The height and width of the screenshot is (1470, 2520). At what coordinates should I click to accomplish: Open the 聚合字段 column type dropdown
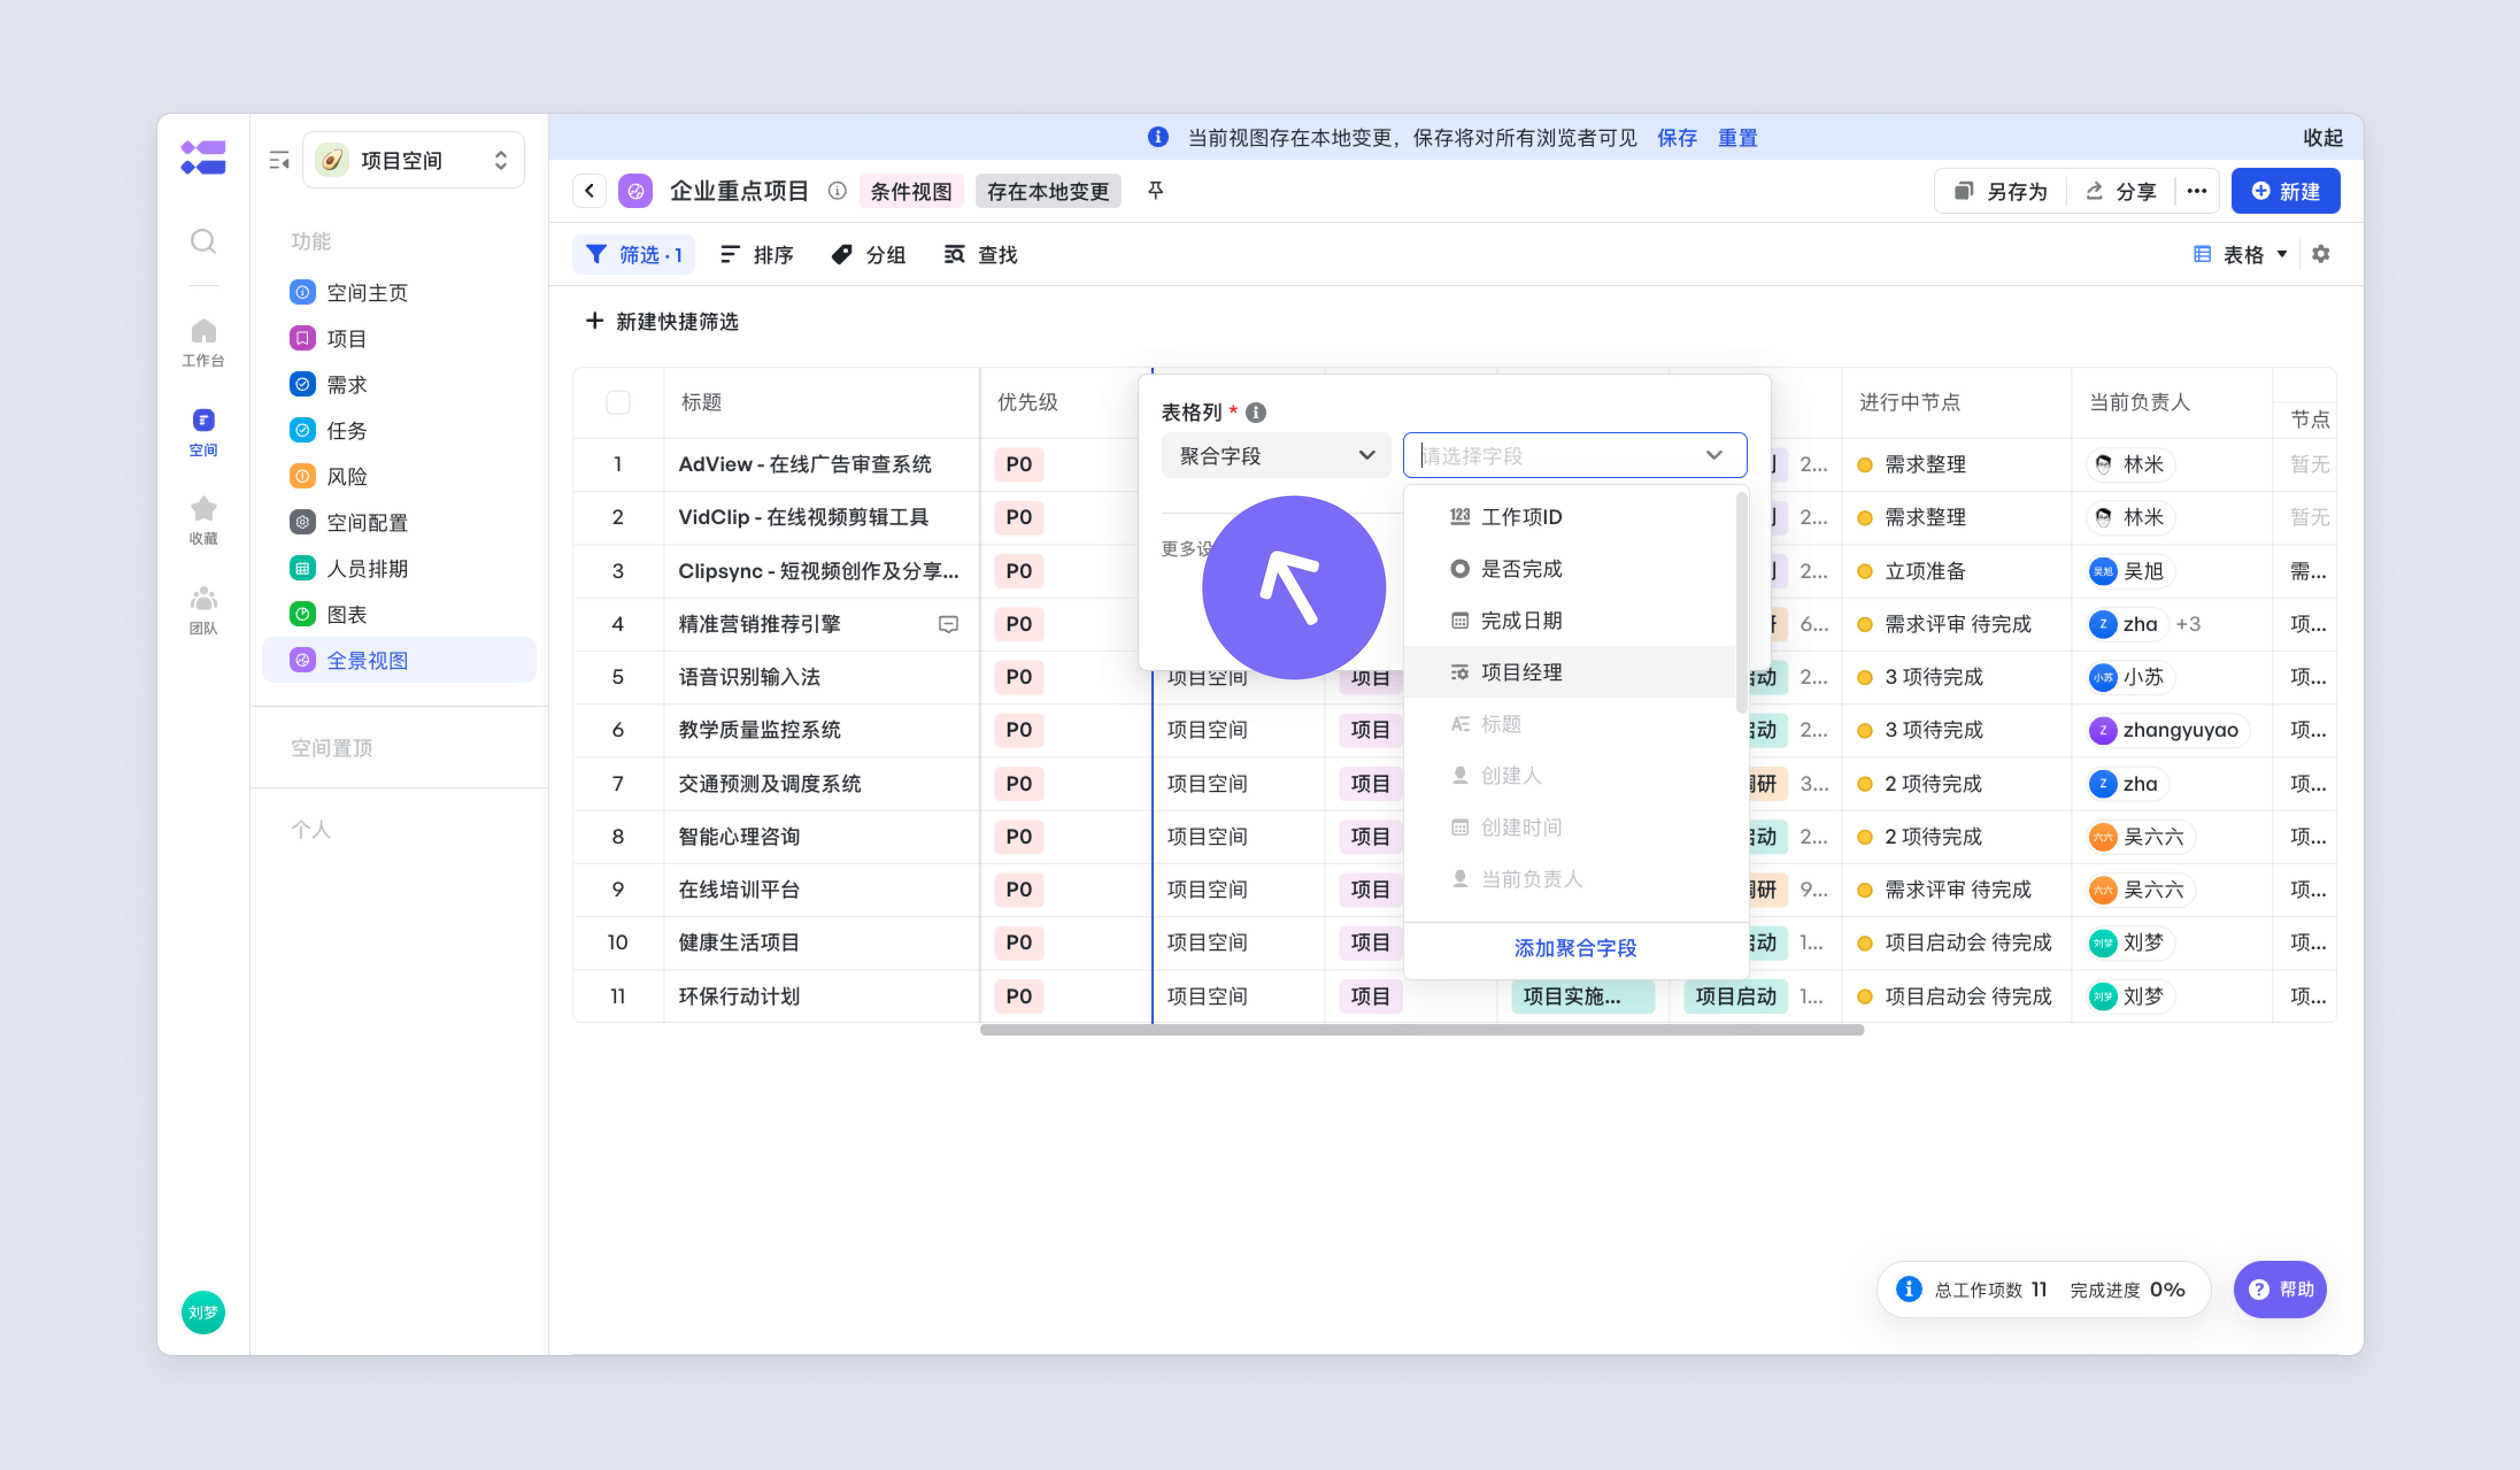pos(1276,455)
